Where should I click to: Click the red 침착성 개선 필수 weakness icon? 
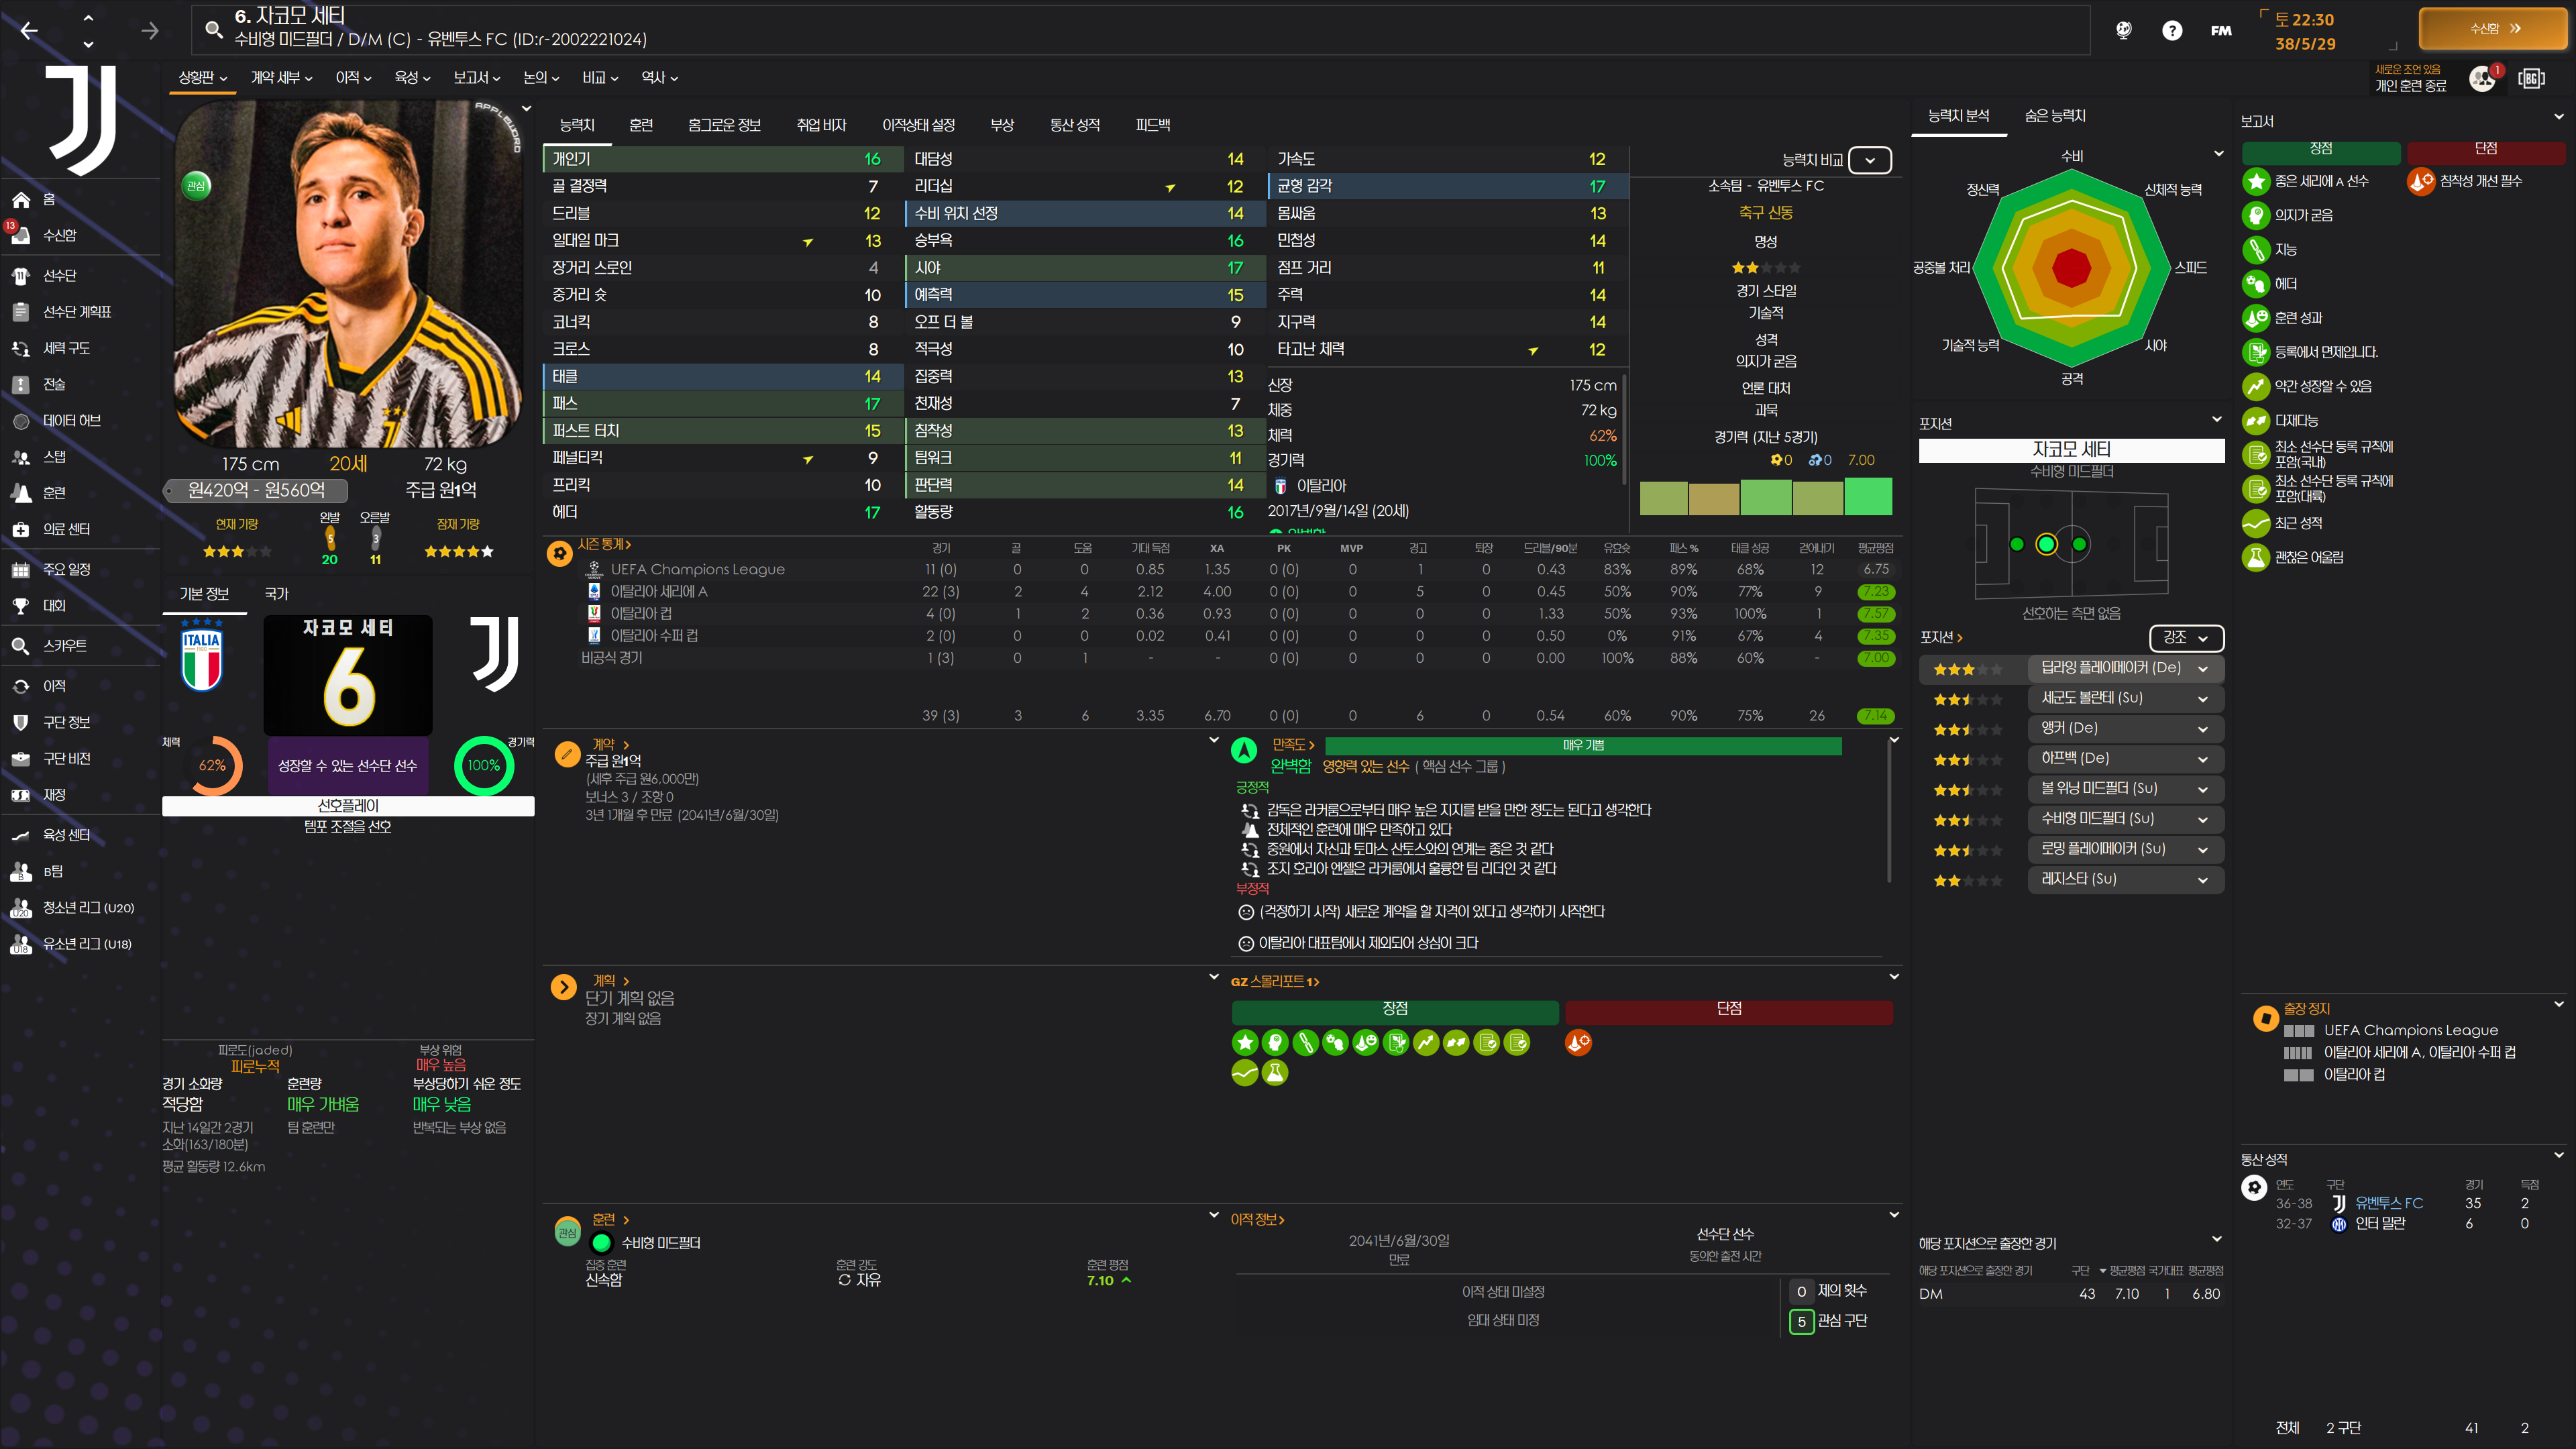pos(2421,182)
